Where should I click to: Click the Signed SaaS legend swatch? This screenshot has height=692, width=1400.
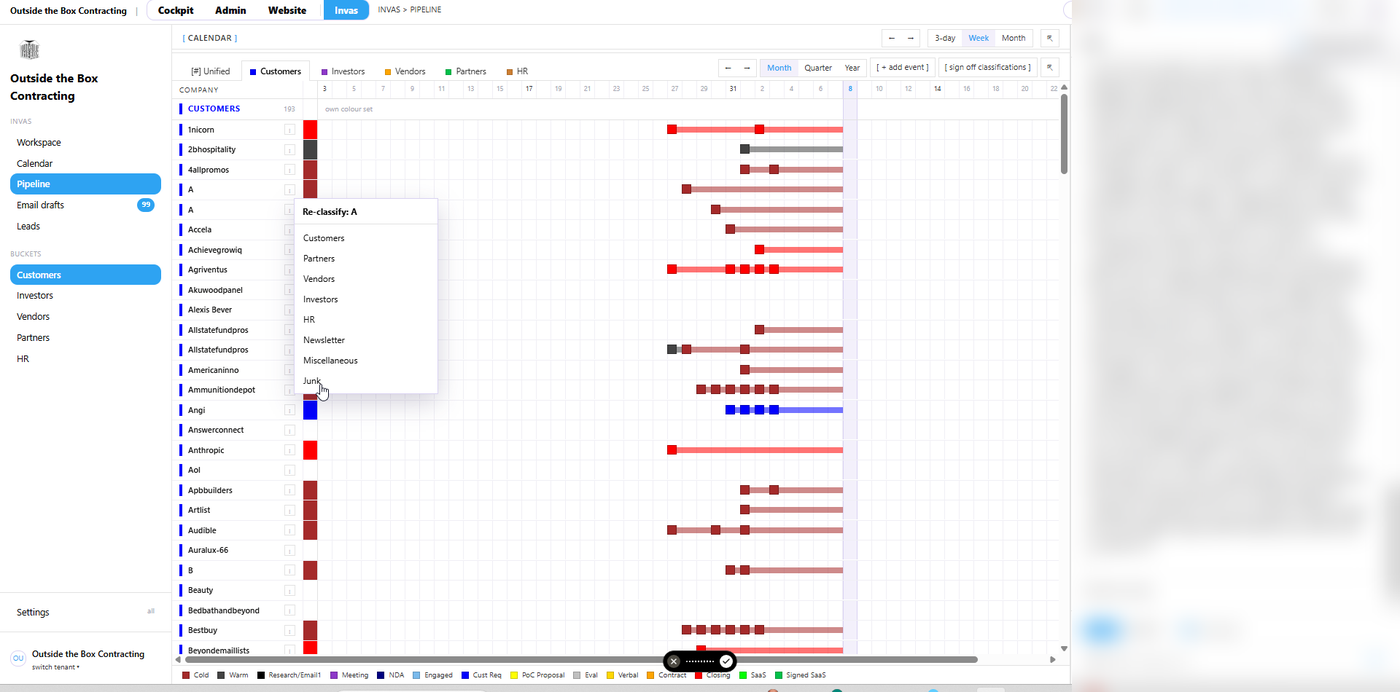(x=779, y=675)
